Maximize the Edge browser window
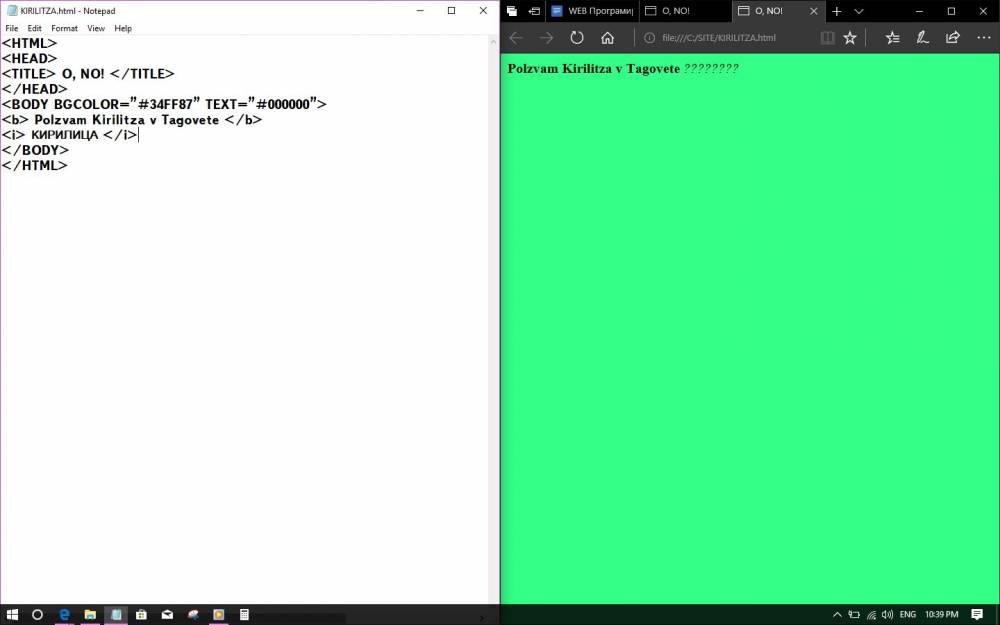The height and width of the screenshot is (625, 1000). point(951,11)
